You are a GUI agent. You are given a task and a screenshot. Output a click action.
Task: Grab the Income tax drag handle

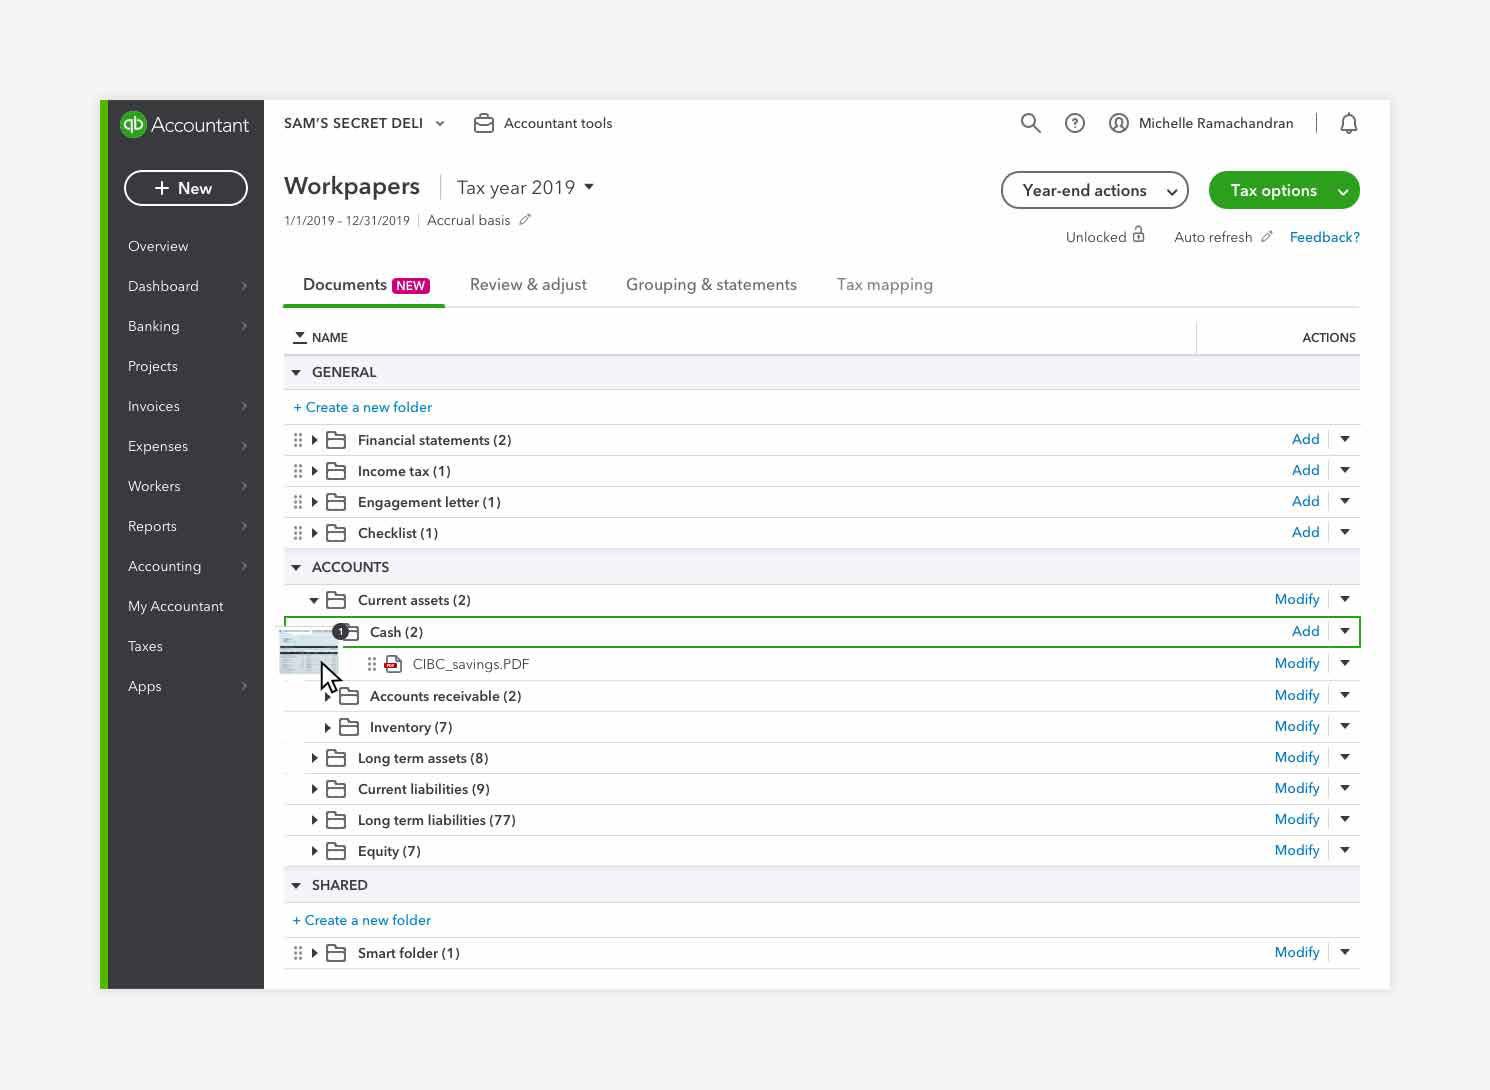[x=298, y=471]
